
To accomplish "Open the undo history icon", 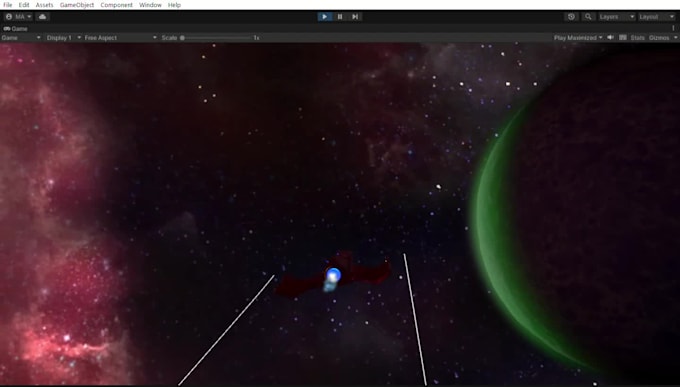I will (x=571, y=16).
